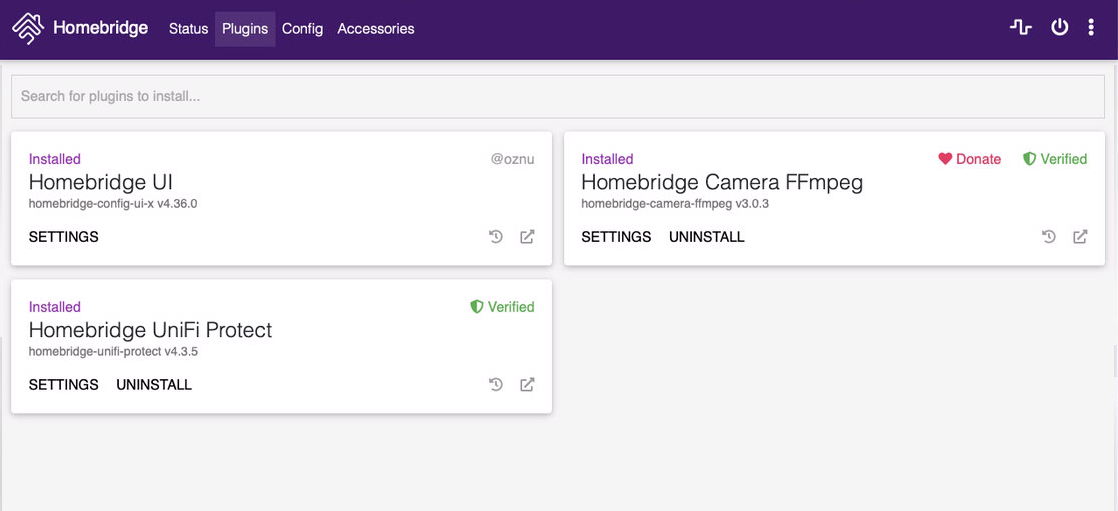Open version history for Camera FFmpeg
This screenshot has width=1118, height=511.
point(1049,237)
